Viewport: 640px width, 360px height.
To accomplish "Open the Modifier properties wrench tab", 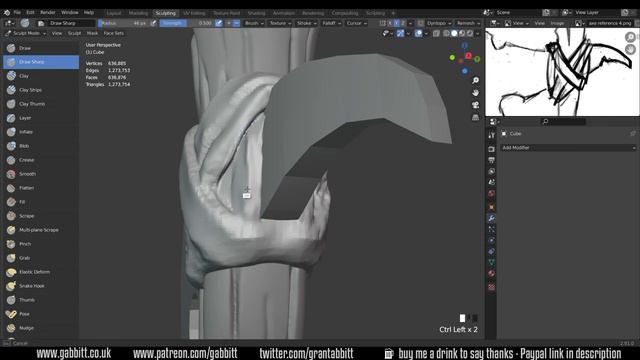I will click(x=491, y=218).
